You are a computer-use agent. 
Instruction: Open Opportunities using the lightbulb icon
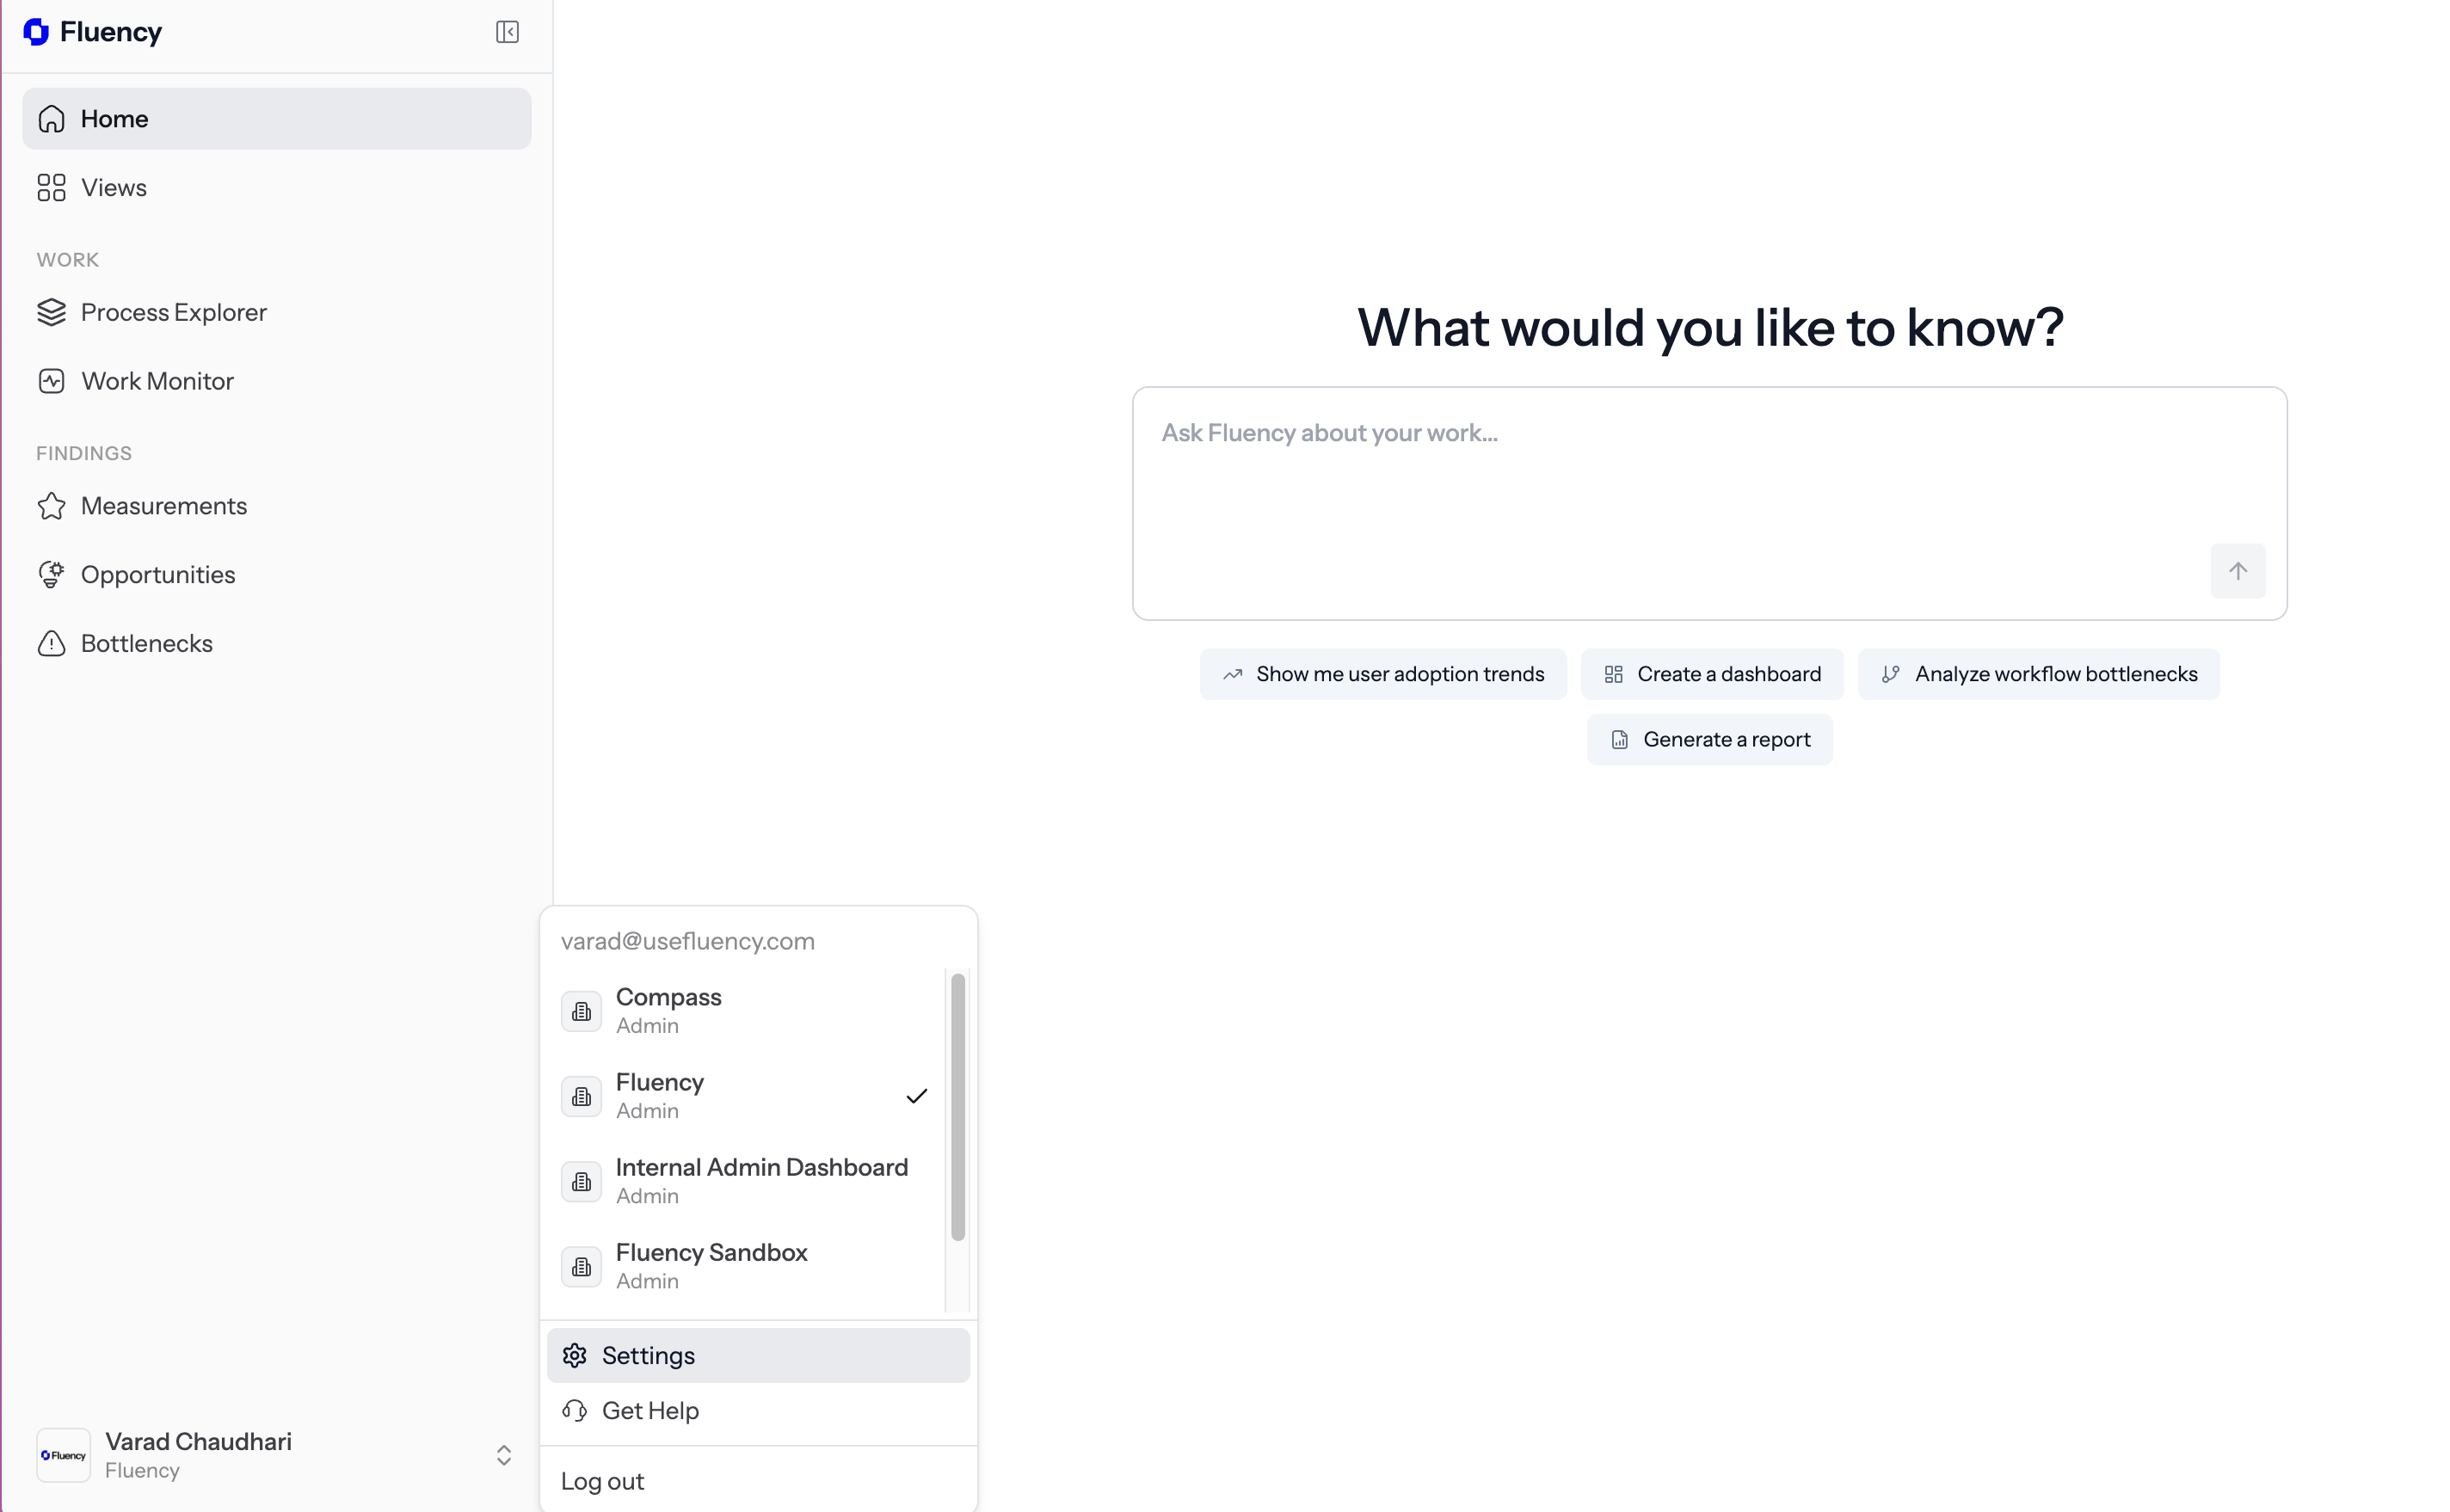click(51, 574)
